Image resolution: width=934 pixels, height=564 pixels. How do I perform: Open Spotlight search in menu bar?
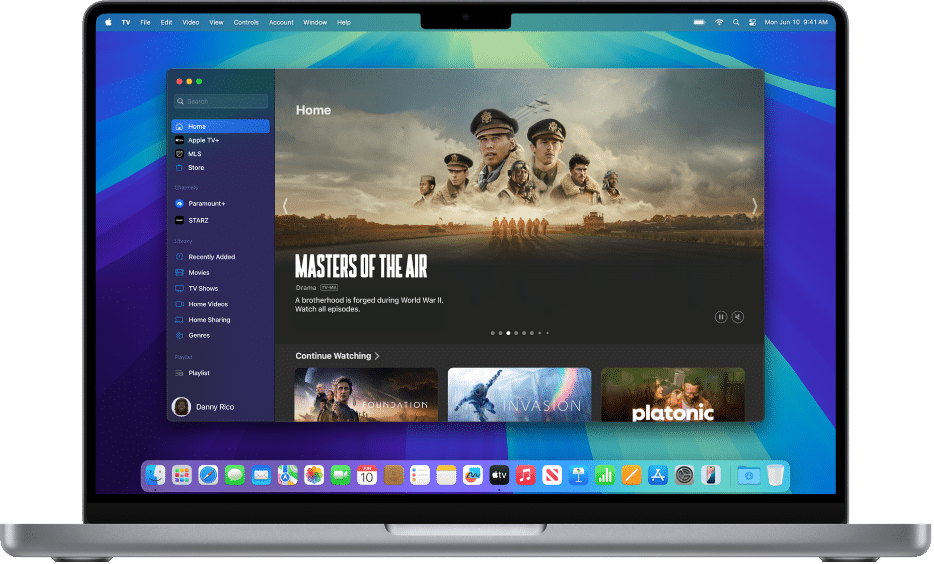tap(736, 22)
